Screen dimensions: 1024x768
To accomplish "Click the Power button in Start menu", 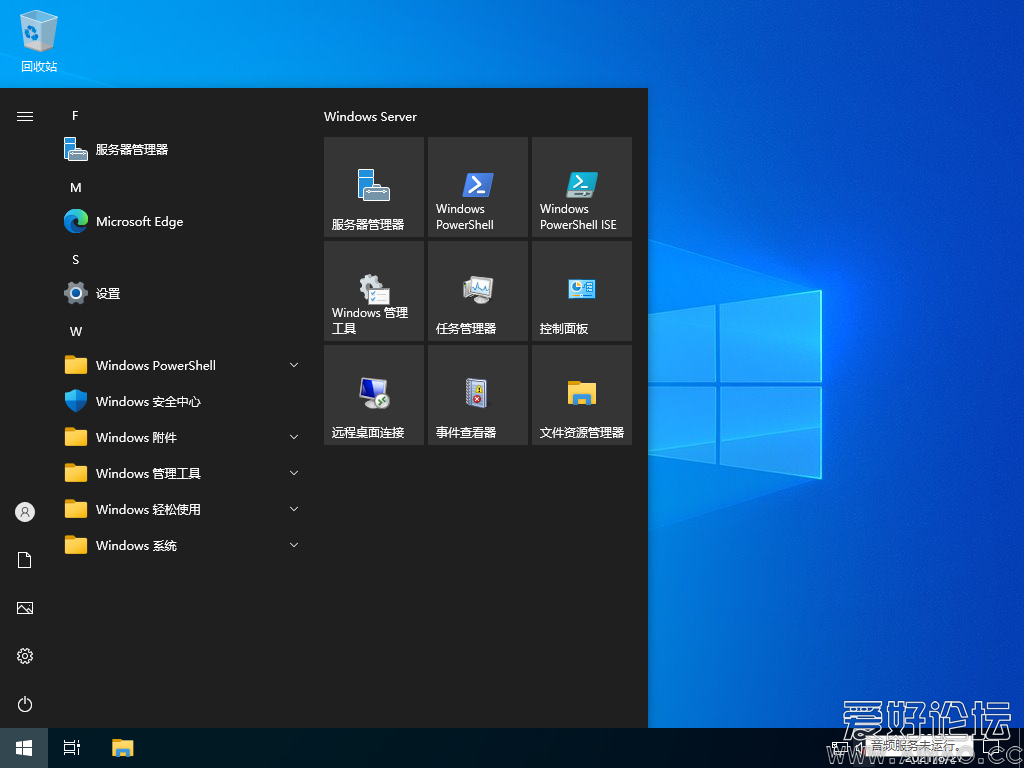I will pyautogui.click(x=25, y=704).
